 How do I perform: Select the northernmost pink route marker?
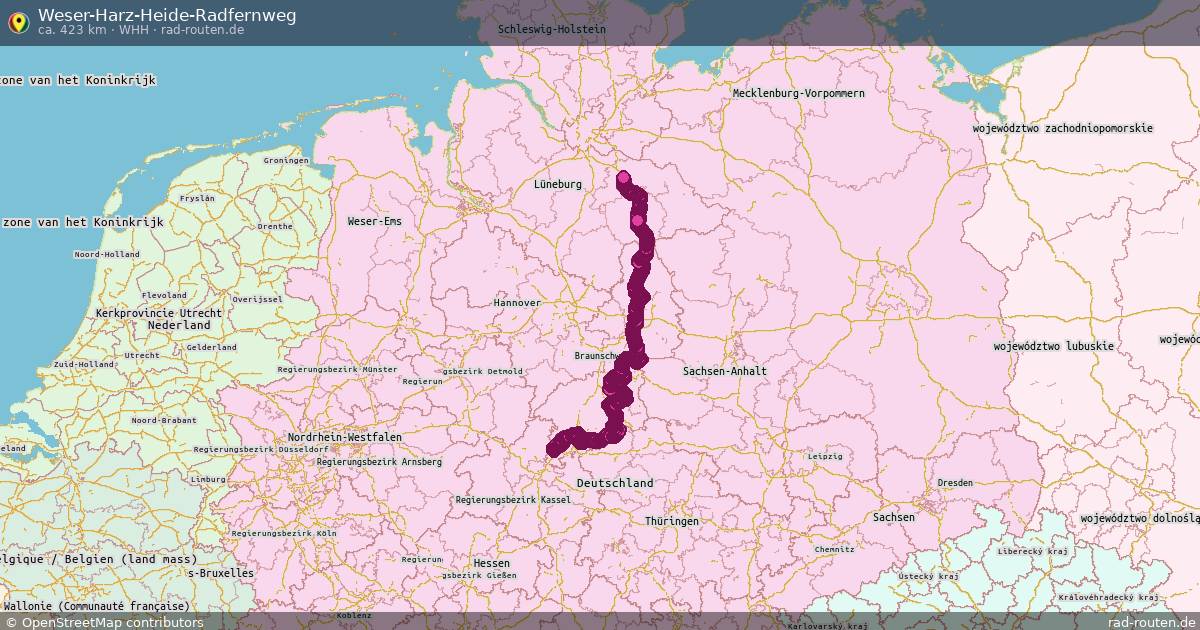[x=624, y=178]
